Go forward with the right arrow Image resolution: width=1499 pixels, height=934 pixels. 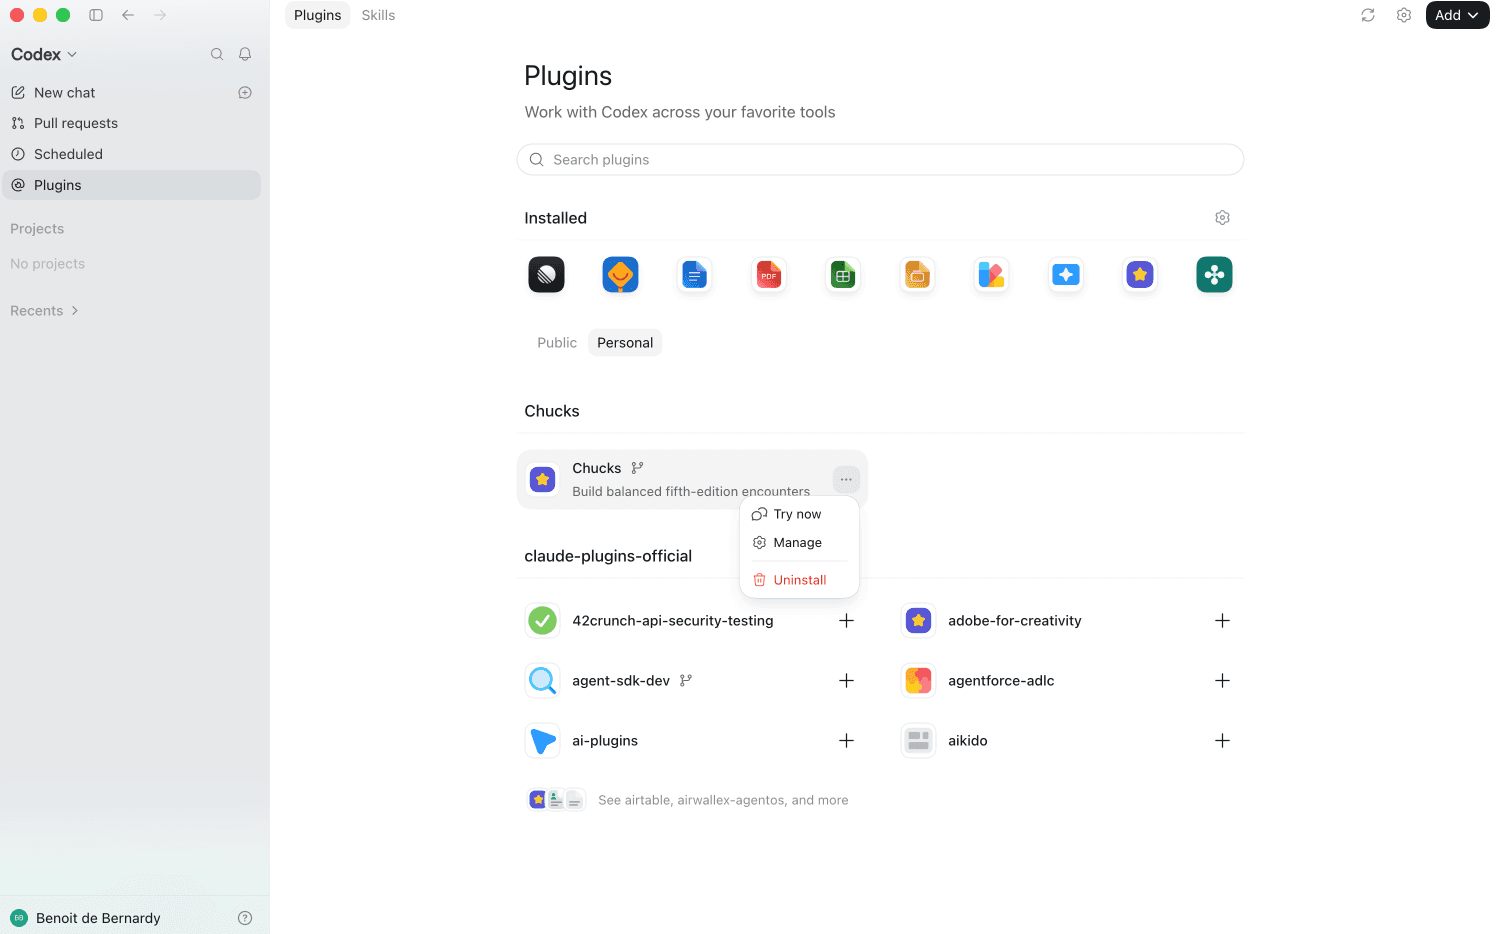(x=160, y=15)
